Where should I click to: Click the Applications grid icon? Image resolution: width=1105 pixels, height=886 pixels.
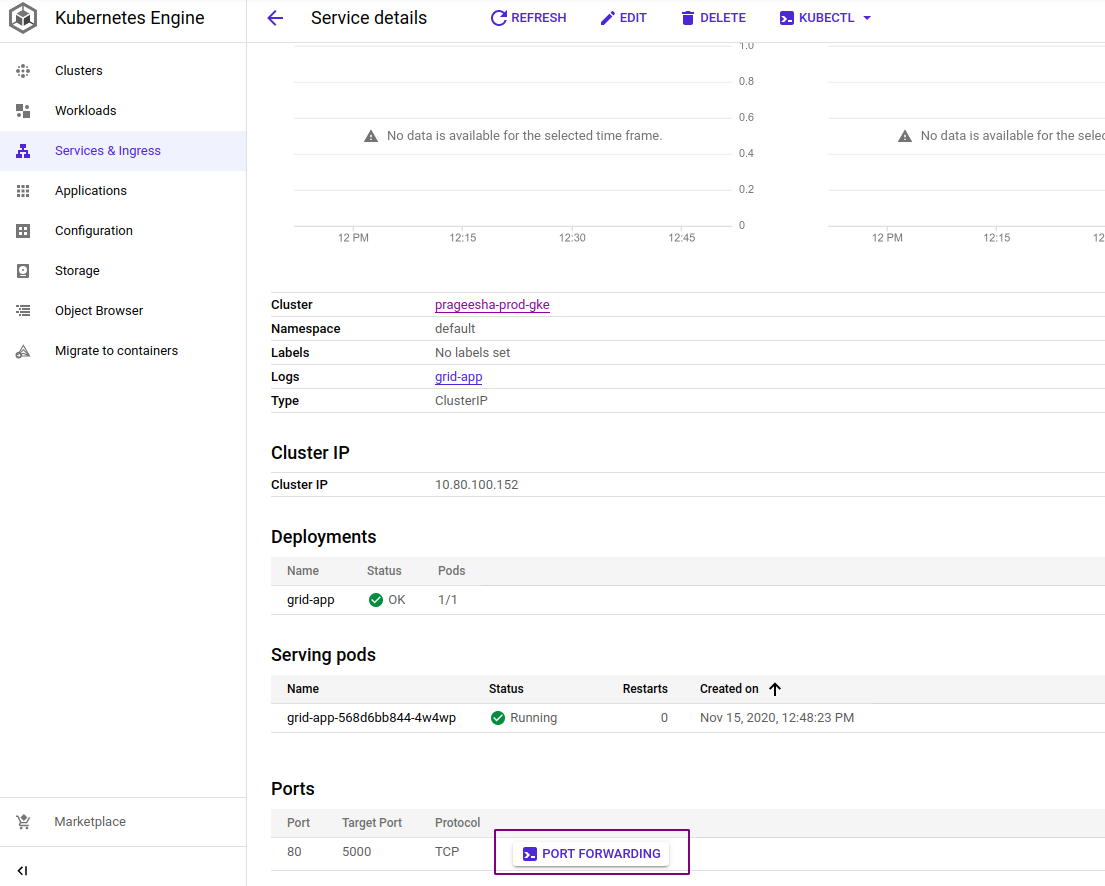point(23,191)
